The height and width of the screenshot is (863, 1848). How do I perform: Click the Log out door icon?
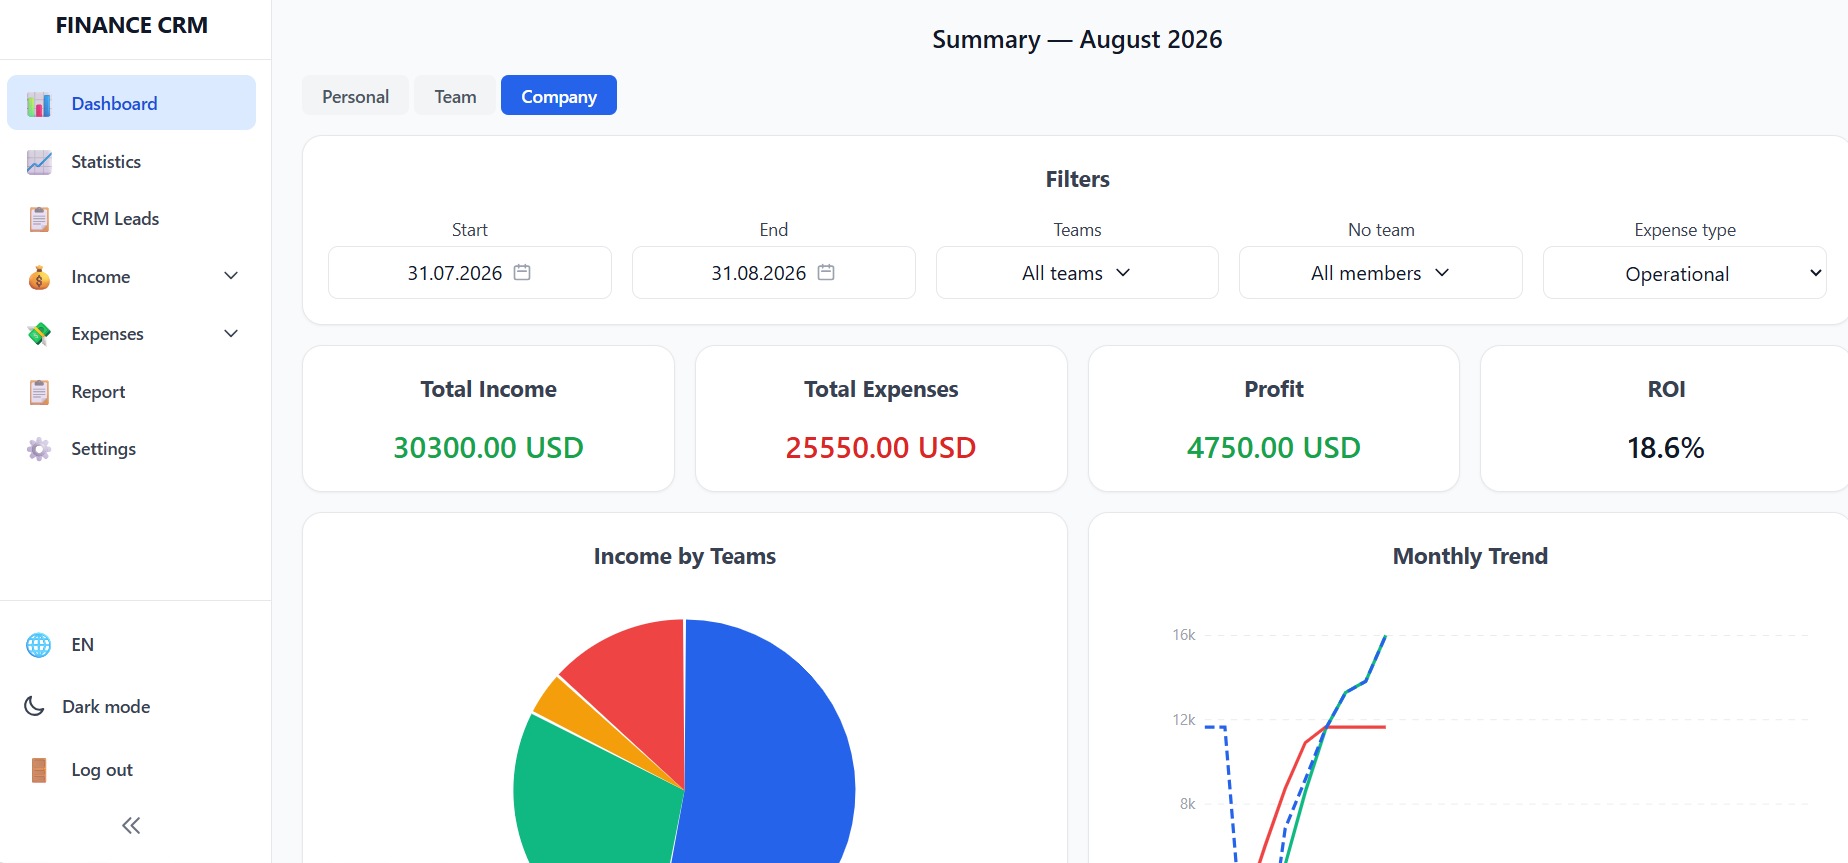(39, 770)
